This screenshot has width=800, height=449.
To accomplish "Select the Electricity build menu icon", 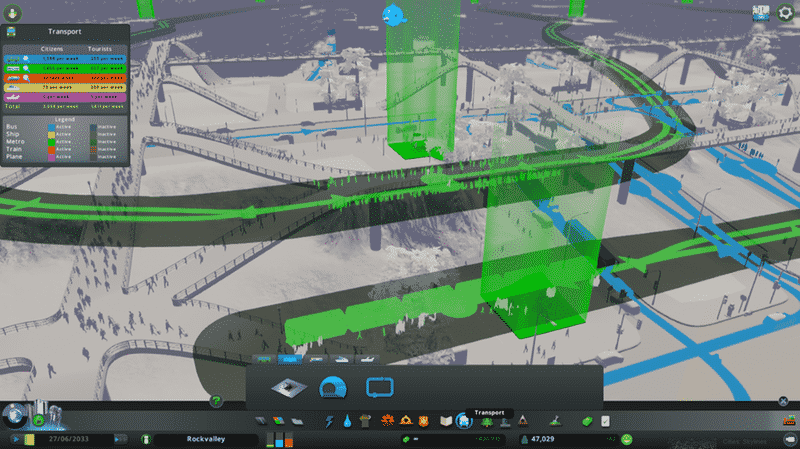I will [329, 421].
